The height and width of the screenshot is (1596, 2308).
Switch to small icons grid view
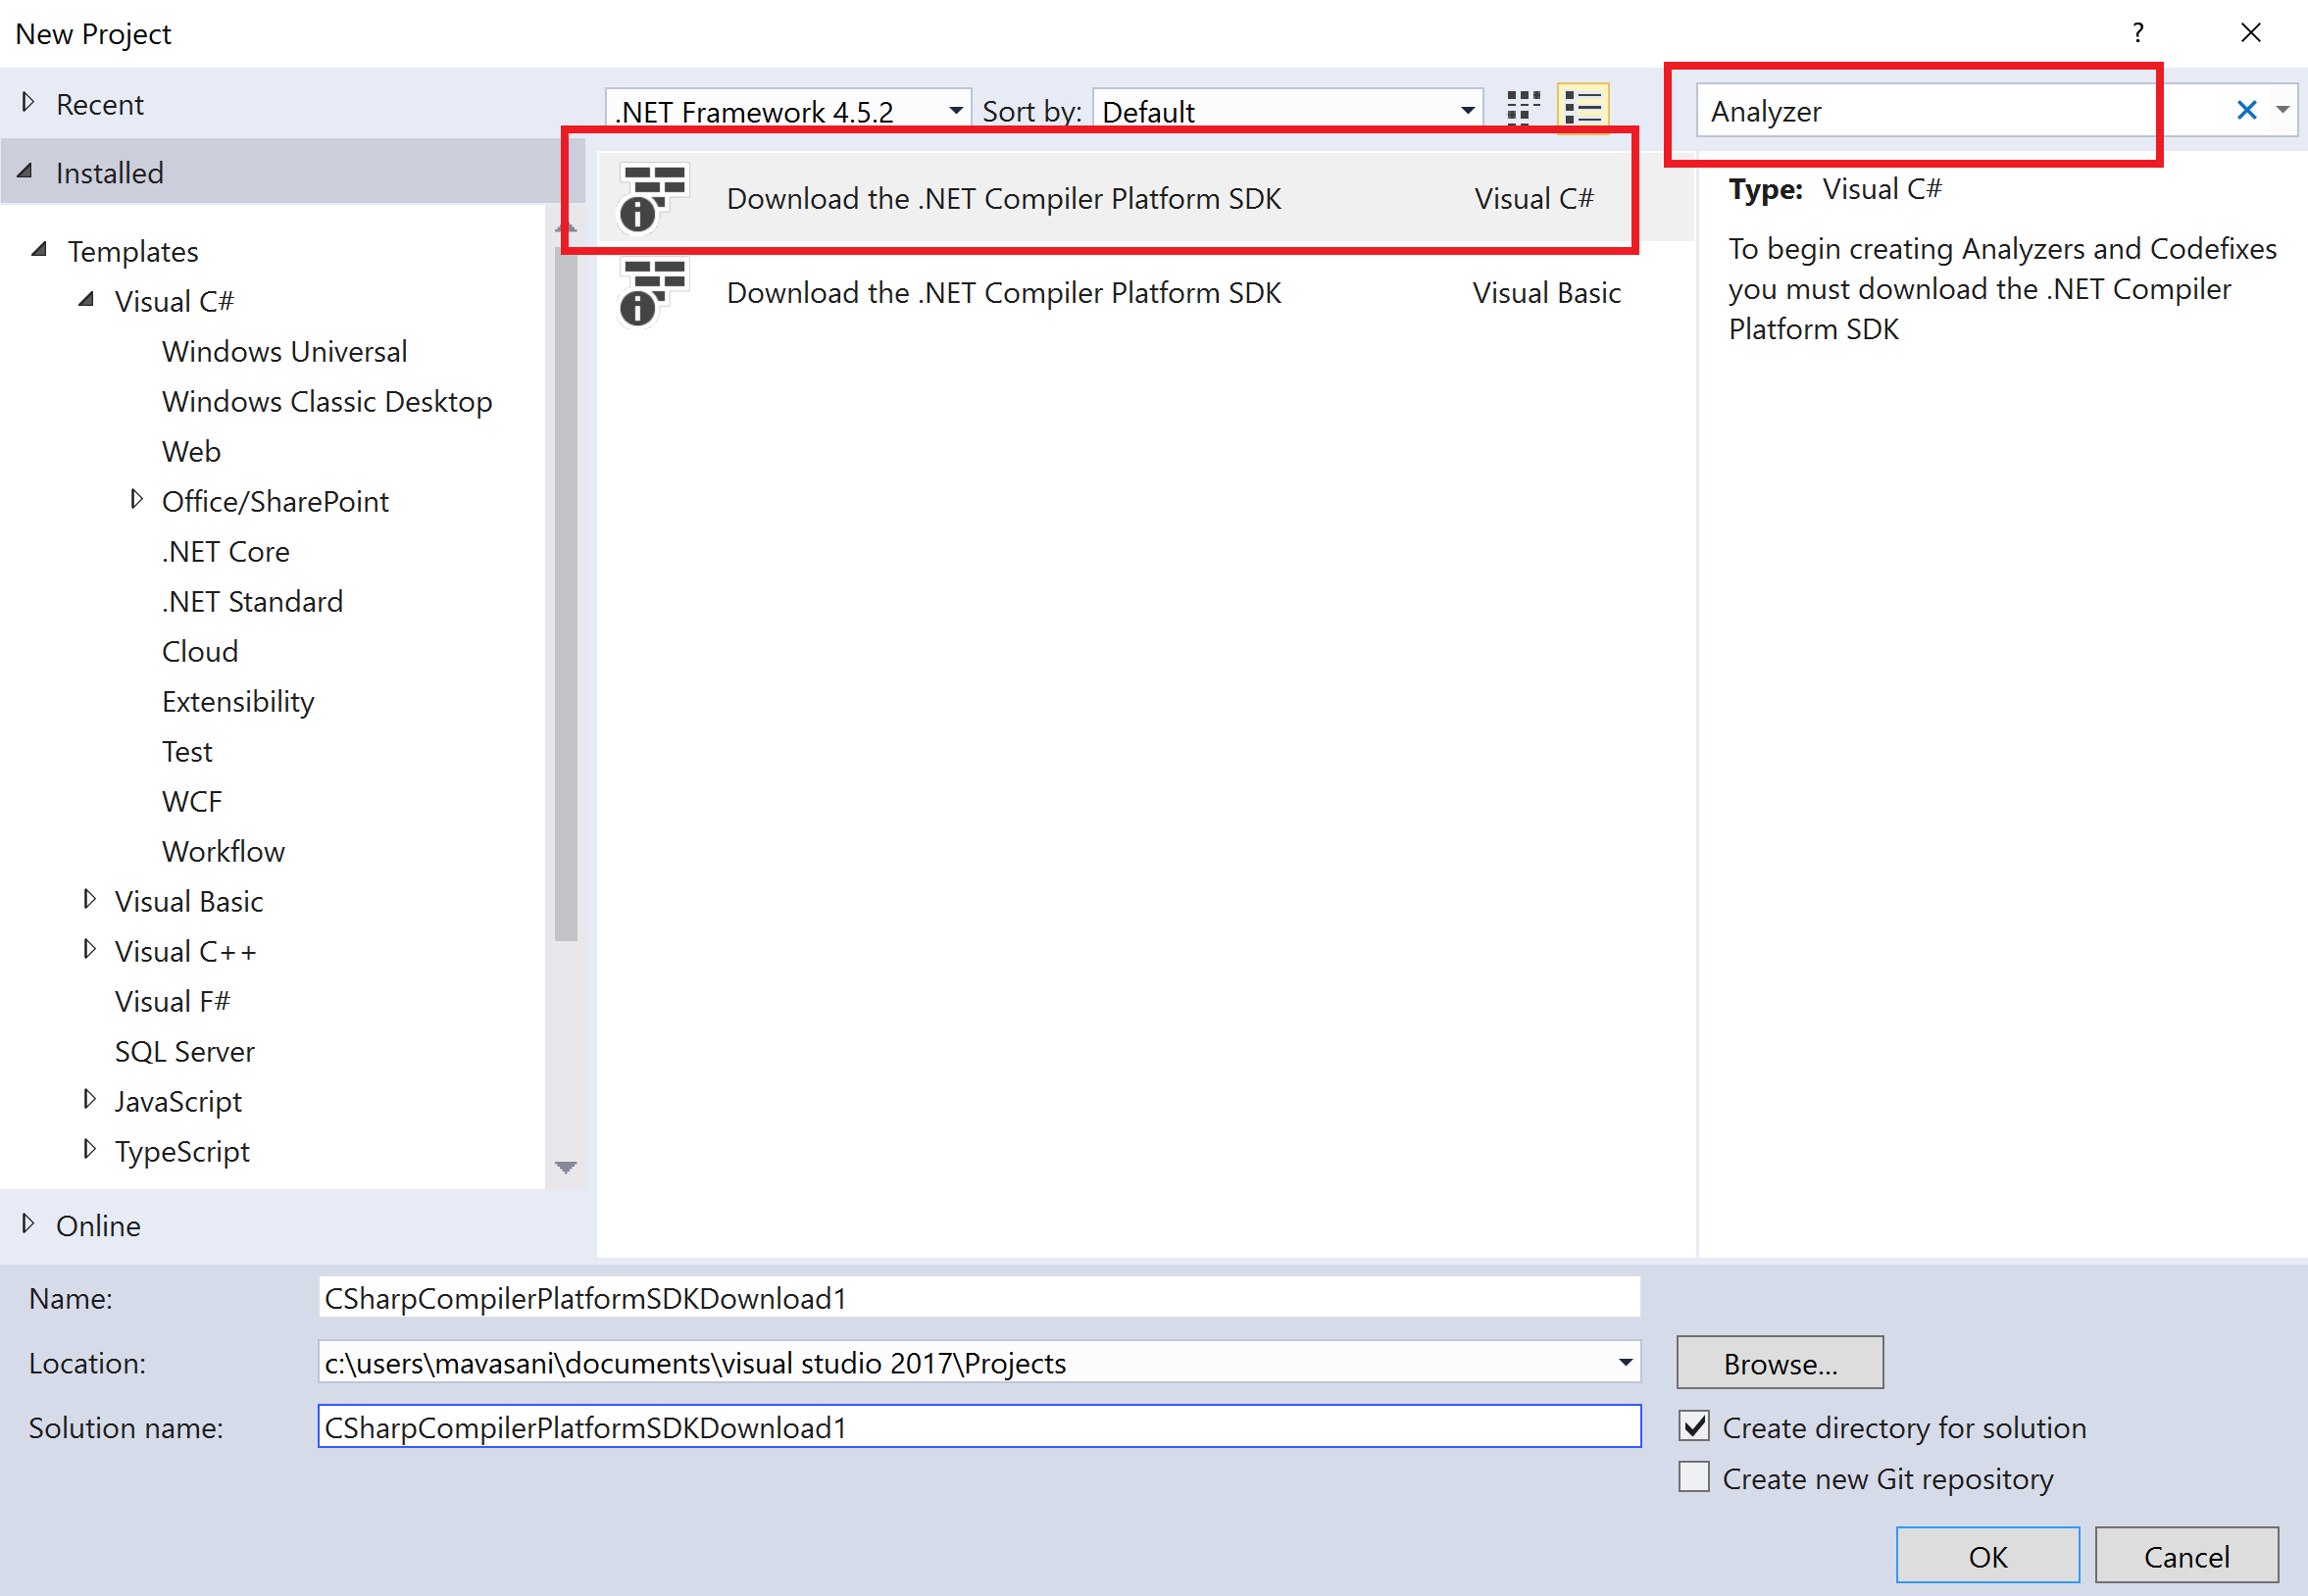pyautogui.click(x=1522, y=108)
